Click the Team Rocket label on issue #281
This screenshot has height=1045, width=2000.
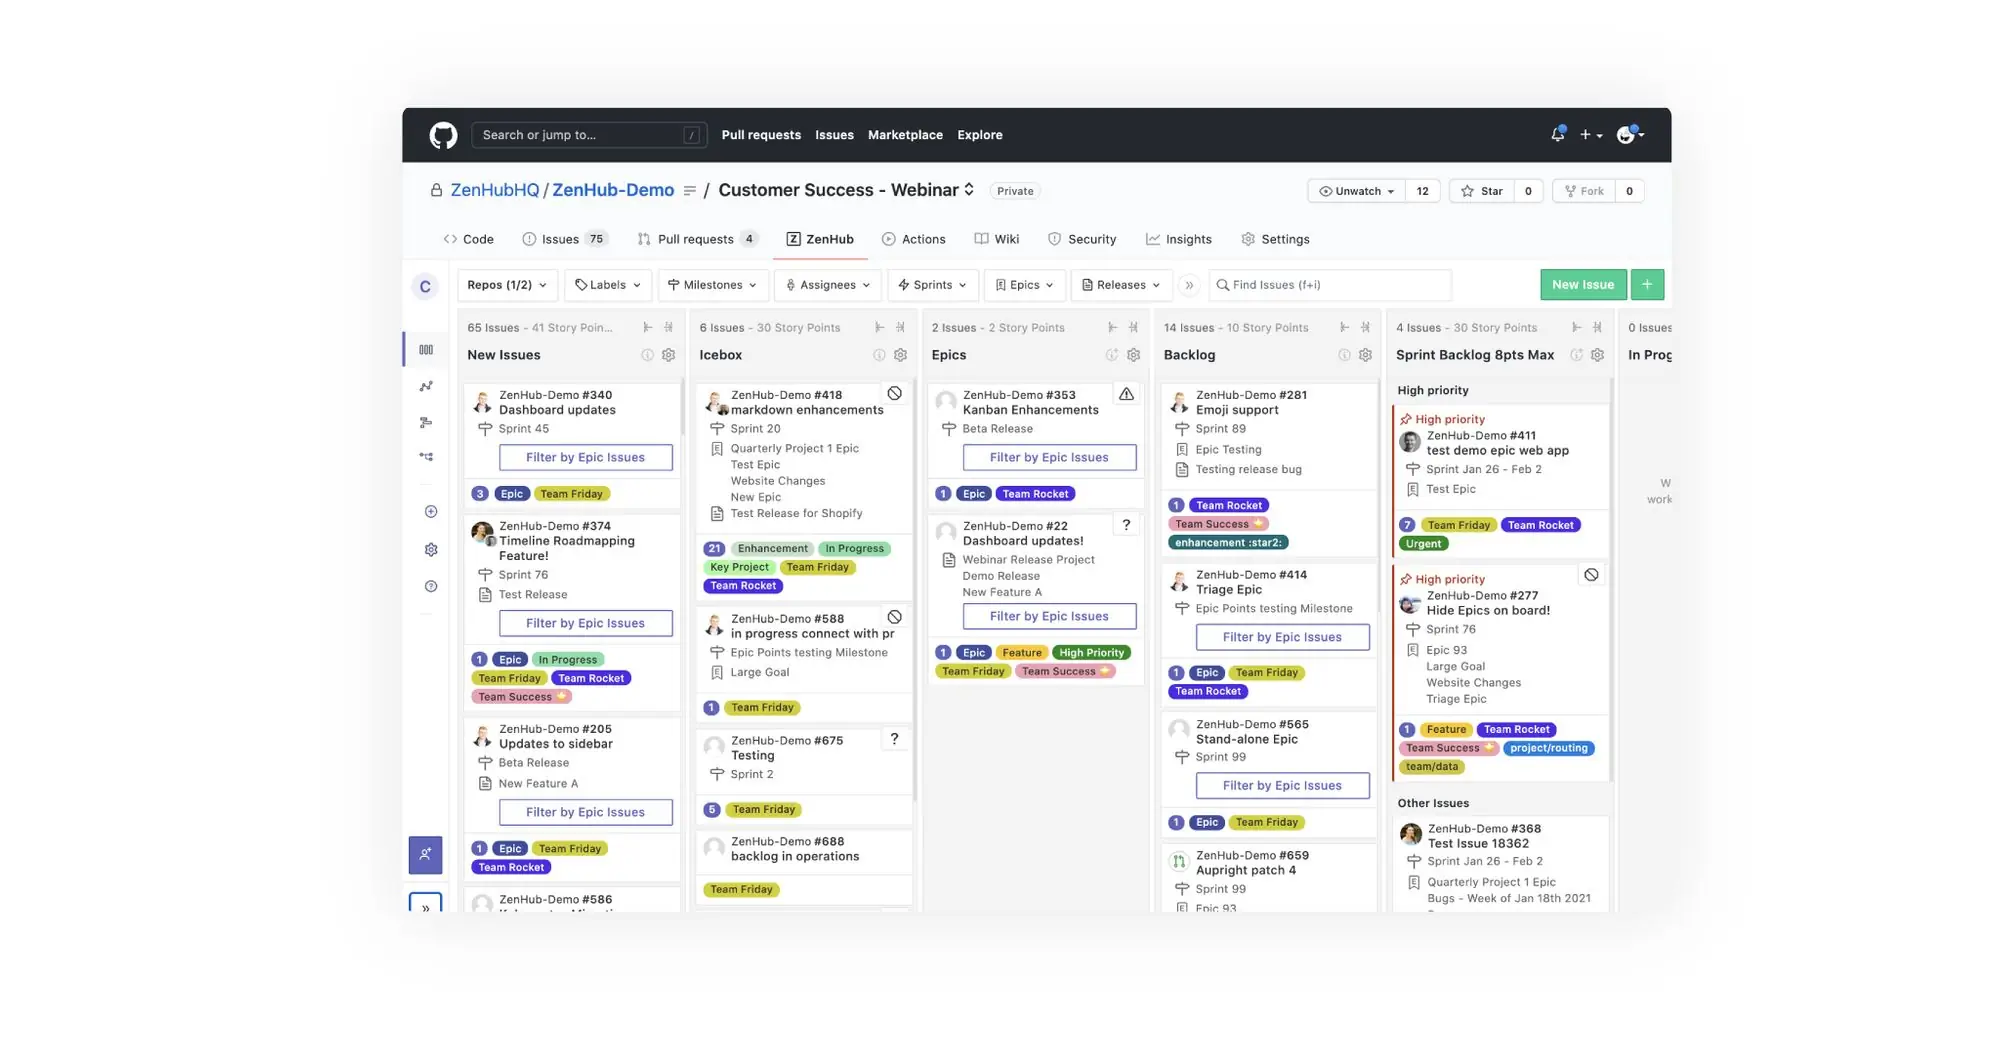click(1229, 505)
